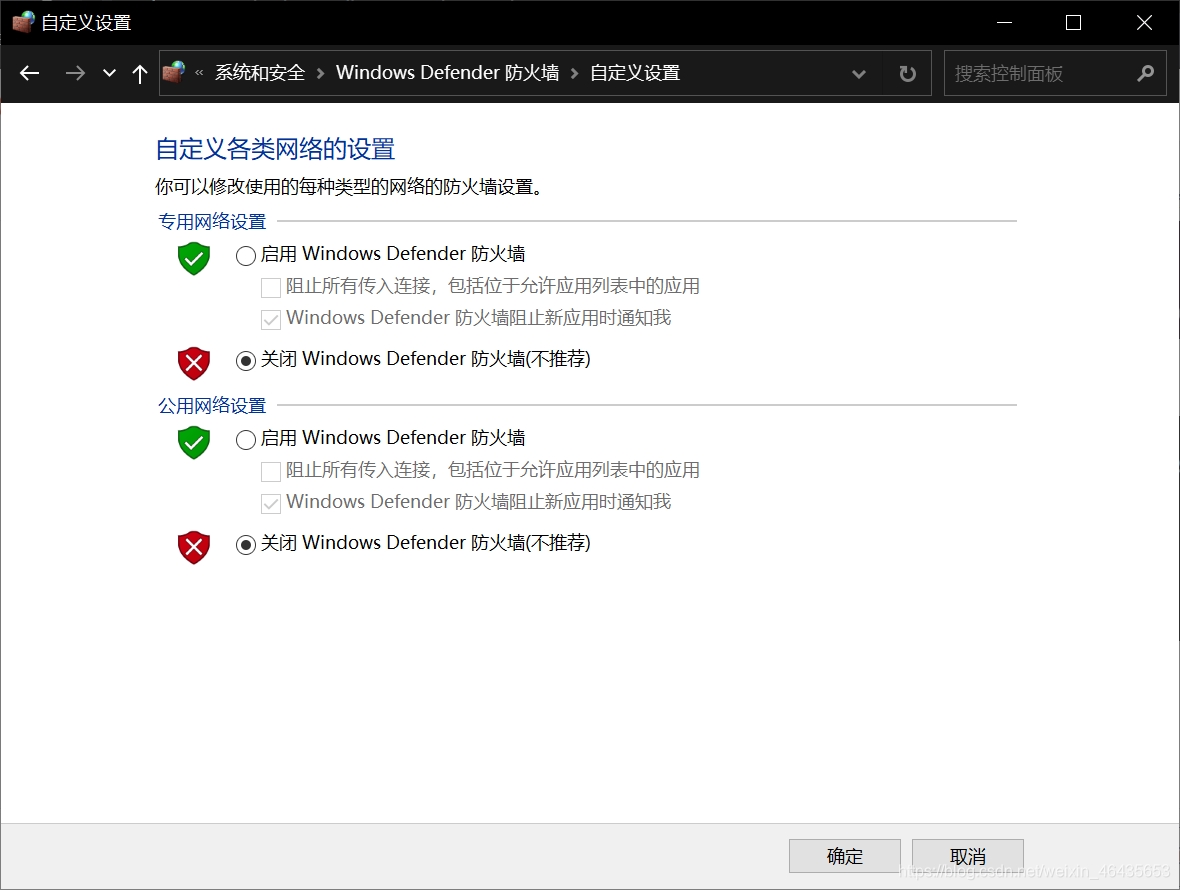
Task: Select 启用 firewall radio under 公用网络设置
Action: pos(245,439)
